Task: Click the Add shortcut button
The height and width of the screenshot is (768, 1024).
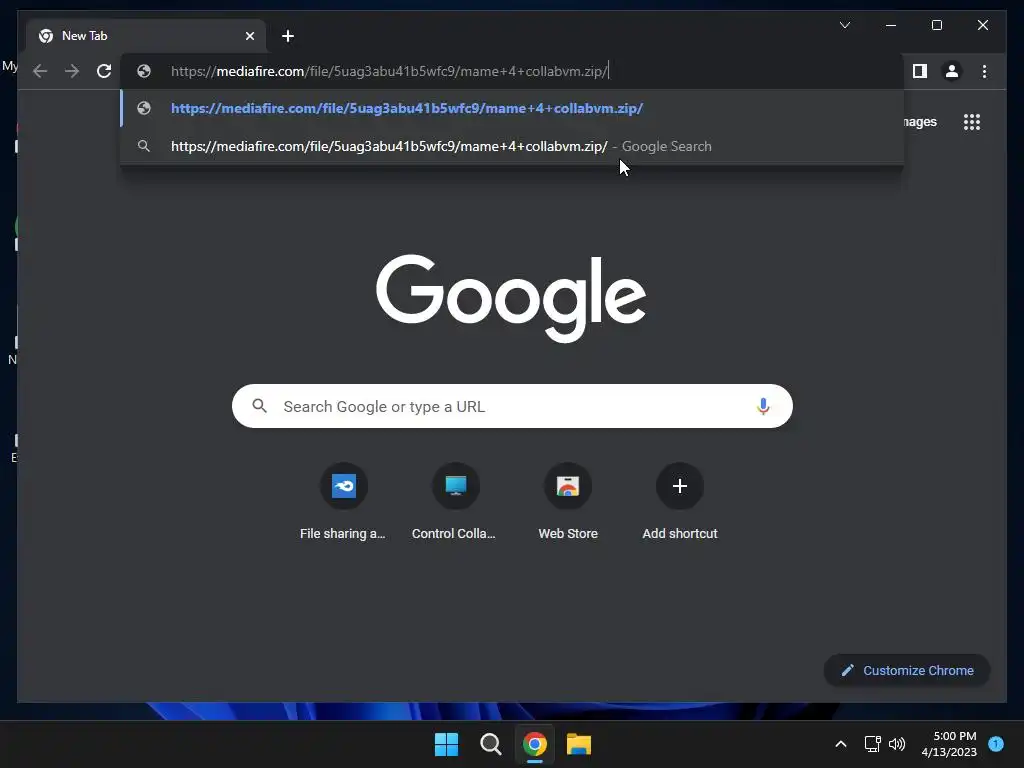Action: 680,502
